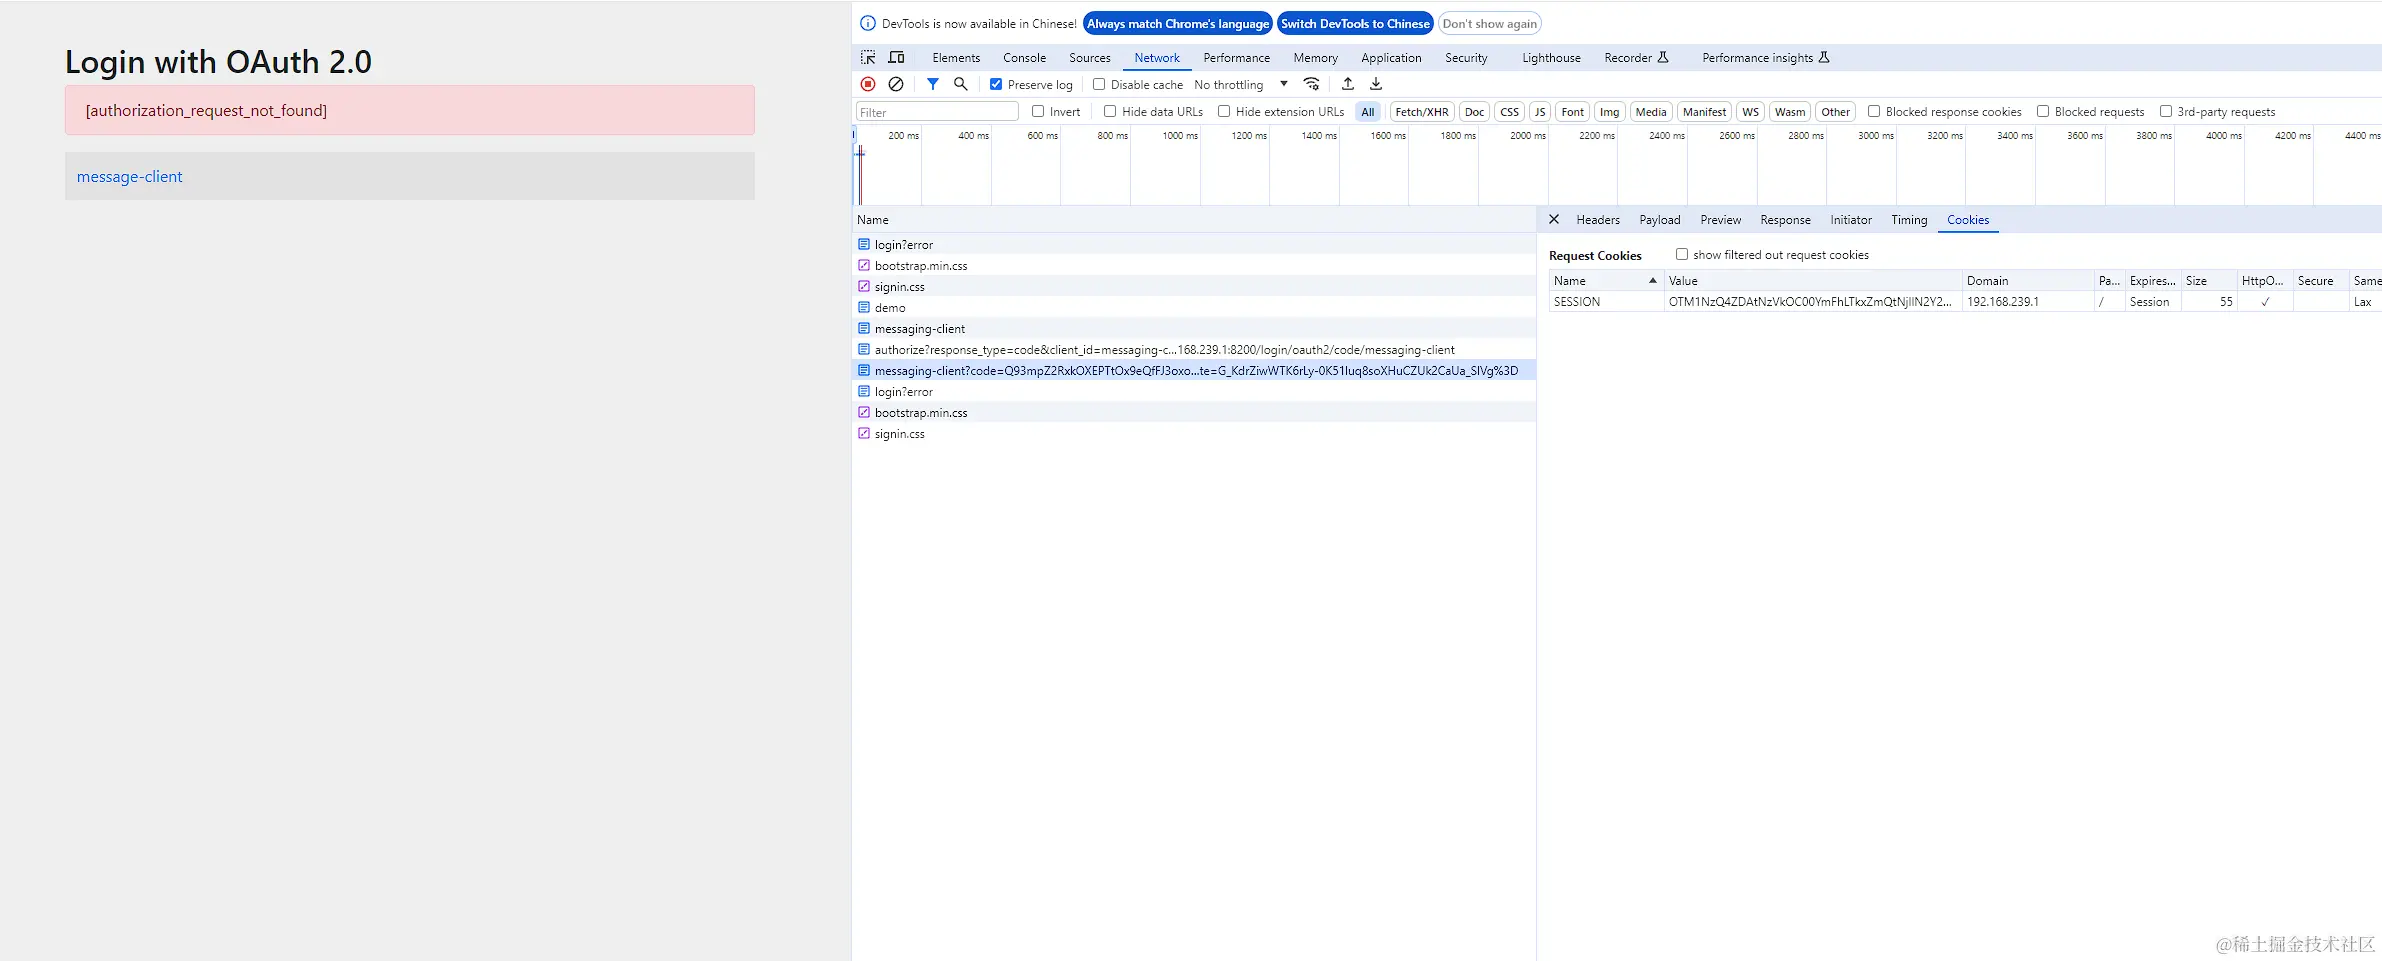This screenshot has width=2382, height=961.
Task: Filter requests by Fetch/XHR
Action: [x=1422, y=112]
